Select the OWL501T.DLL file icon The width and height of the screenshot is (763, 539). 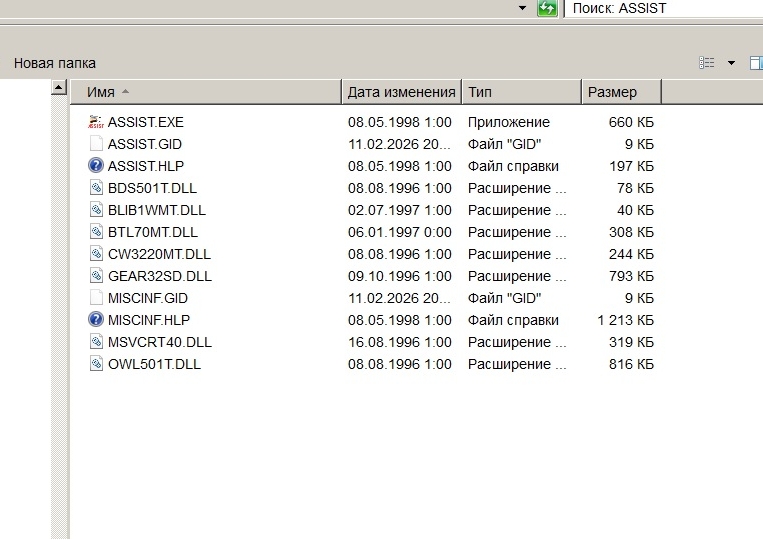pos(96,364)
